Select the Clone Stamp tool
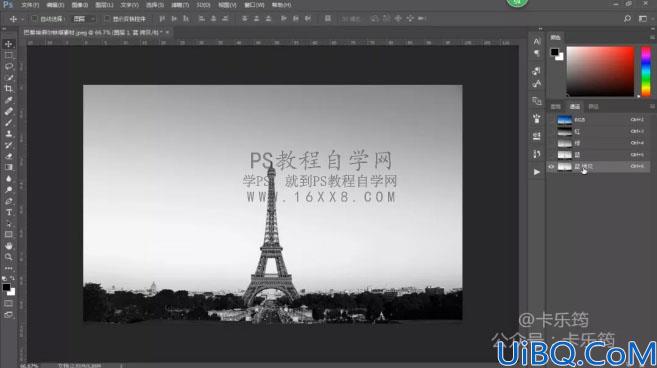This screenshot has width=657, height=368. click(8, 134)
